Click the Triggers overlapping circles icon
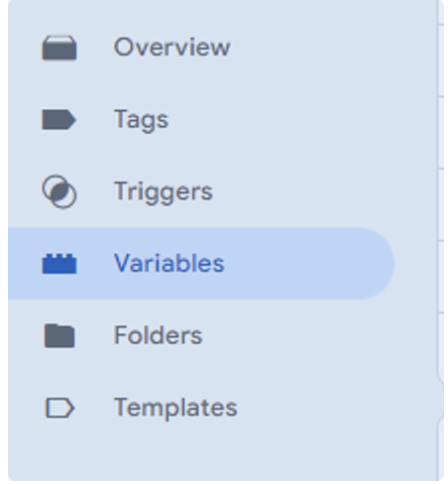 (x=59, y=191)
